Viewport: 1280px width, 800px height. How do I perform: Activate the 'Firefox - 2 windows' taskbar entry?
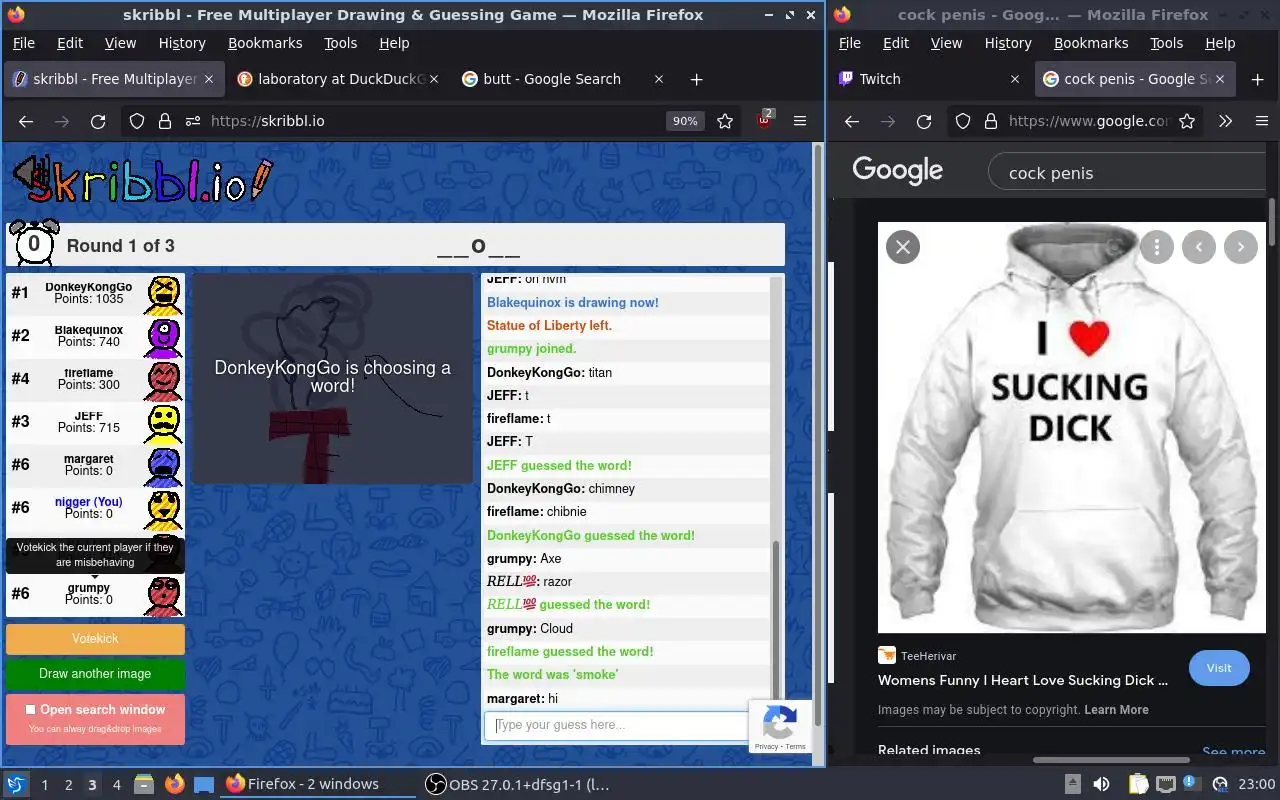318,784
